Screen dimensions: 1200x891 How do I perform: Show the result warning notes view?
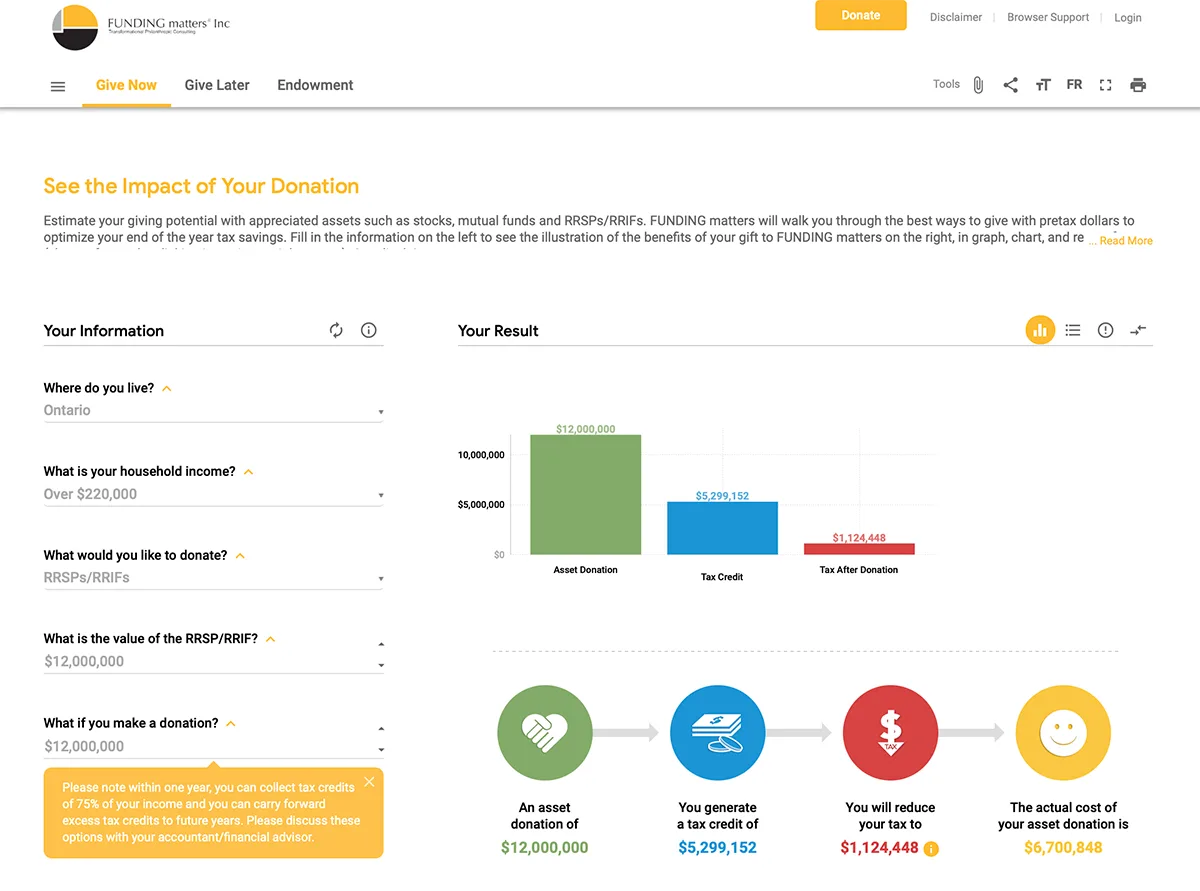(1105, 330)
